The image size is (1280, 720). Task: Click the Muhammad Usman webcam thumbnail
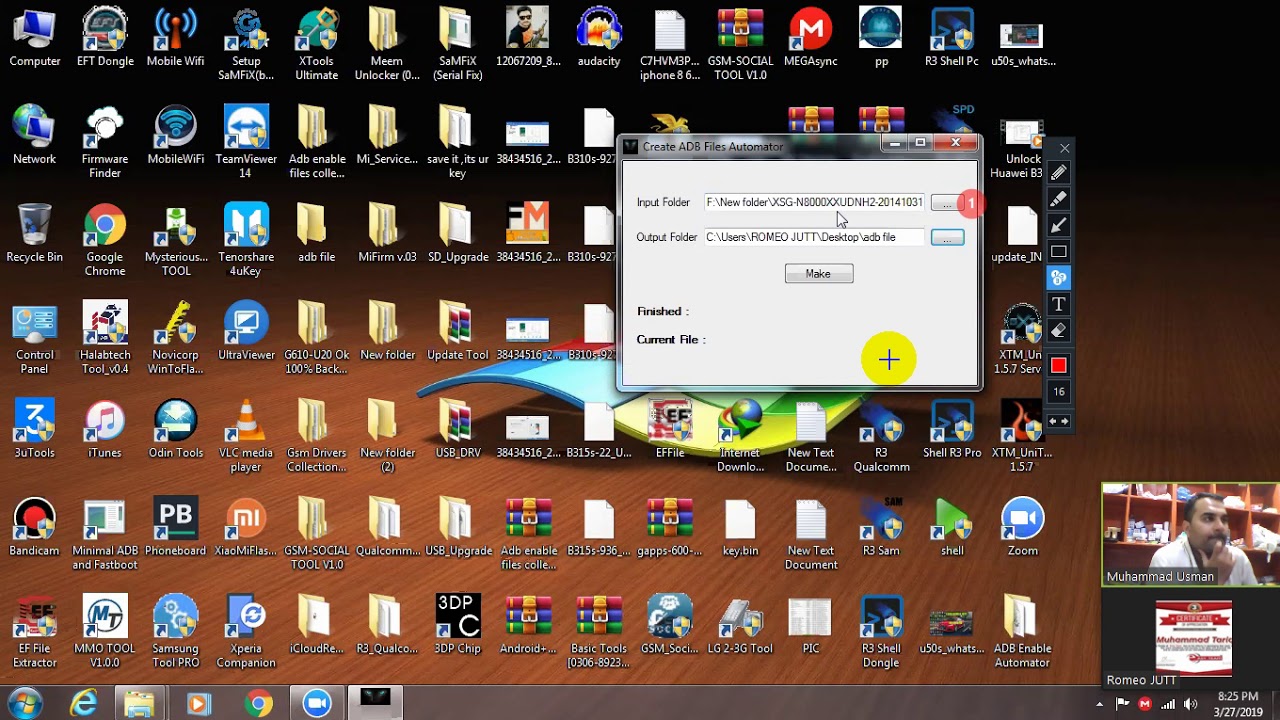(1190, 535)
